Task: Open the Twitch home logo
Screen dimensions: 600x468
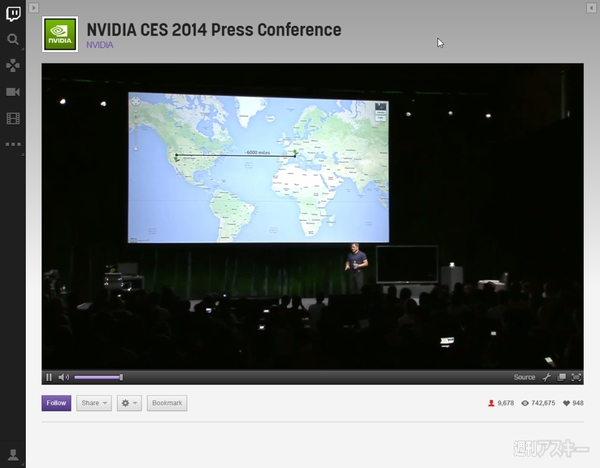Action: (13, 14)
